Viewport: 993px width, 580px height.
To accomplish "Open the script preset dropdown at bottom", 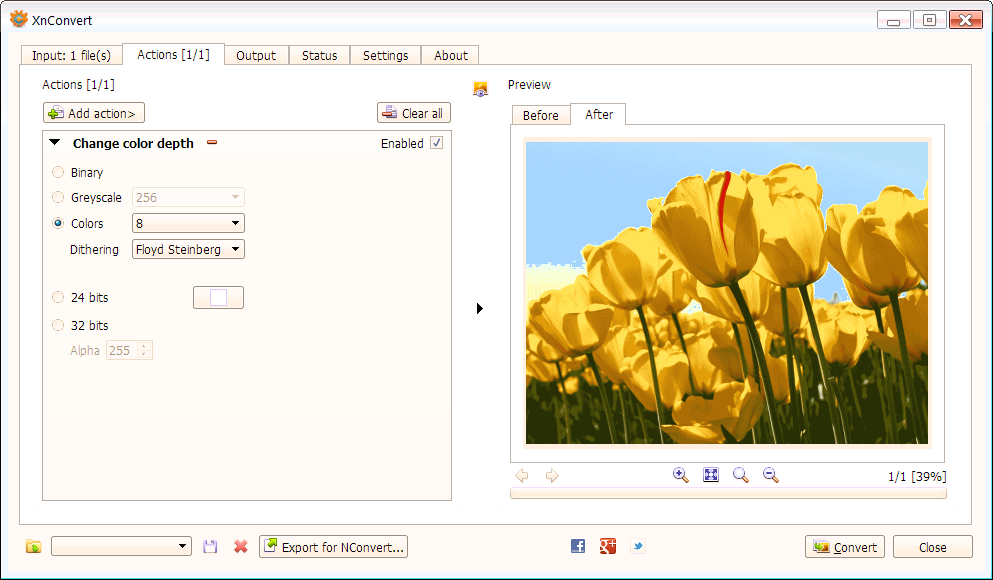I will coord(121,546).
